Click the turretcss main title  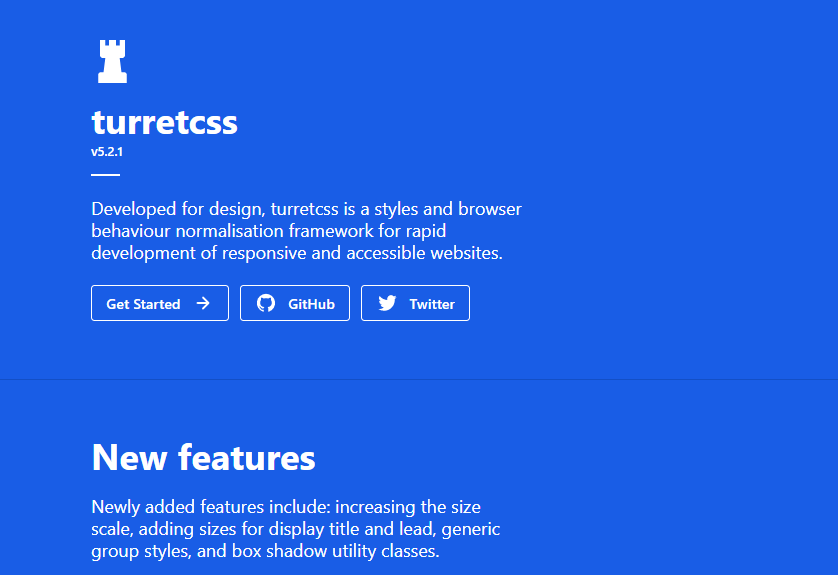tap(164, 122)
